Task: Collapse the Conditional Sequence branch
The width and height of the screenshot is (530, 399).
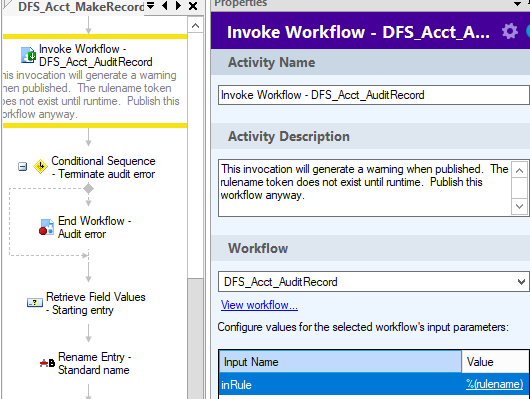Action: (22, 167)
